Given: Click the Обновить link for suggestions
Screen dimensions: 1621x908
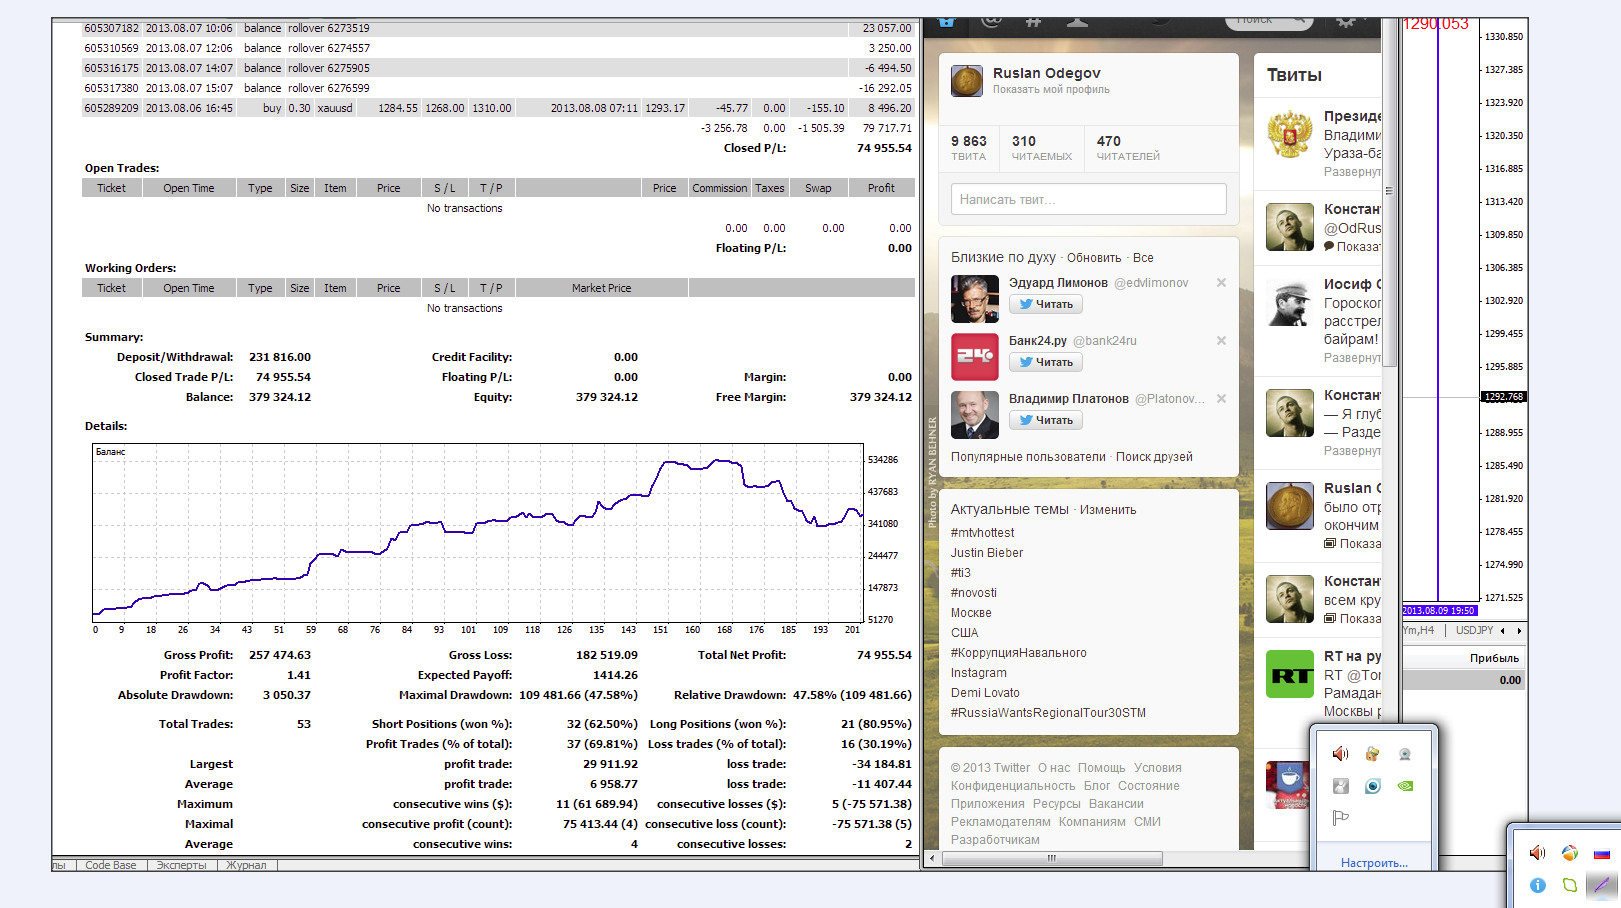Looking at the screenshot, I should [1094, 258].
